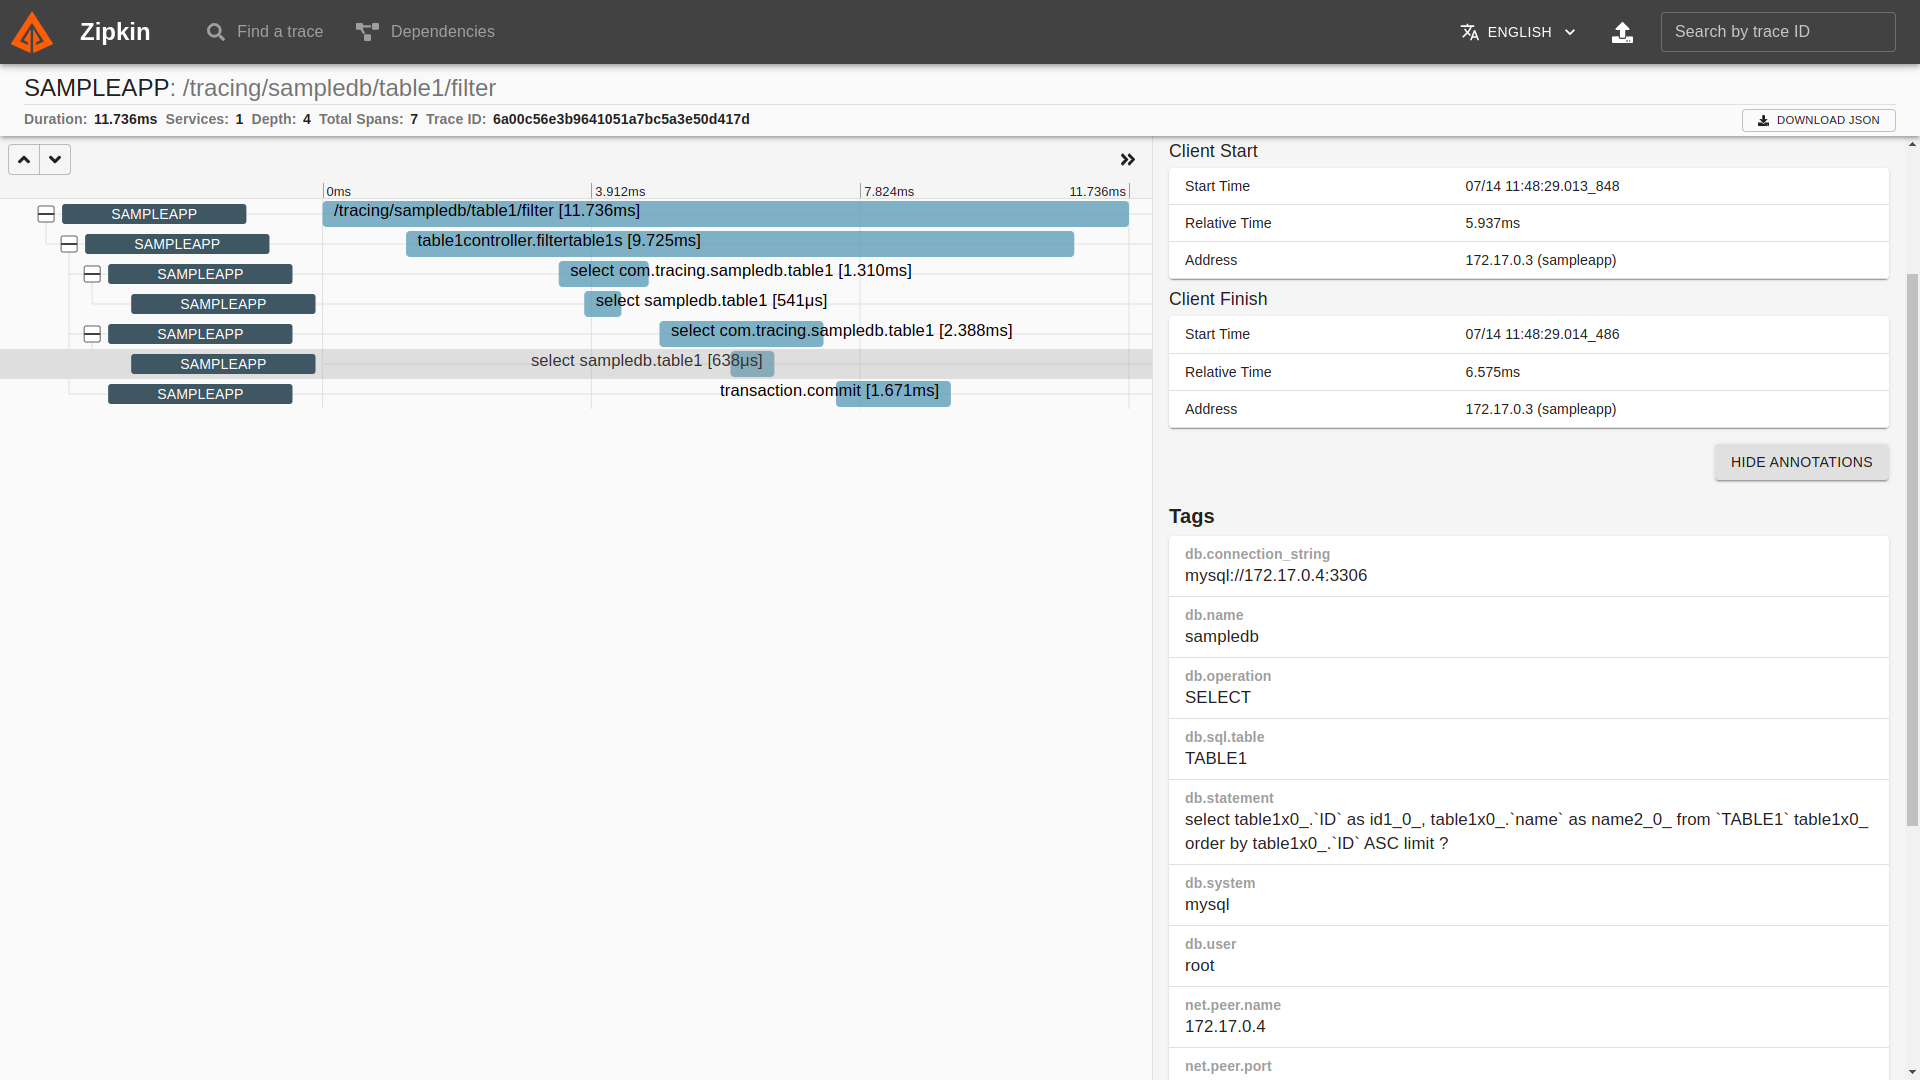This screenshot has width=1920, height=1080.
Task: Select the transaction.commit span bar
Action: [x=893, y=393]
